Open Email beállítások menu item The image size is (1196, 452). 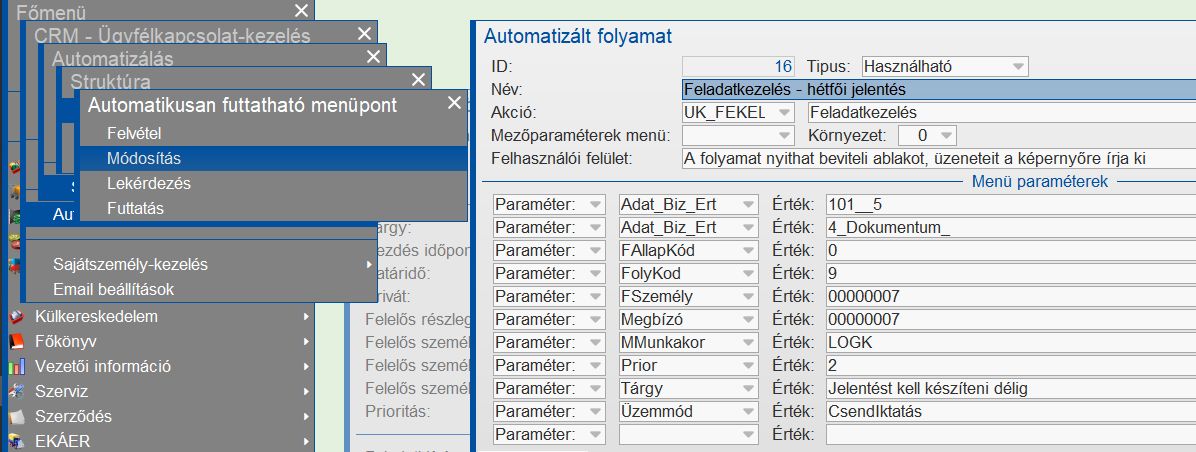tap(114, 290)
